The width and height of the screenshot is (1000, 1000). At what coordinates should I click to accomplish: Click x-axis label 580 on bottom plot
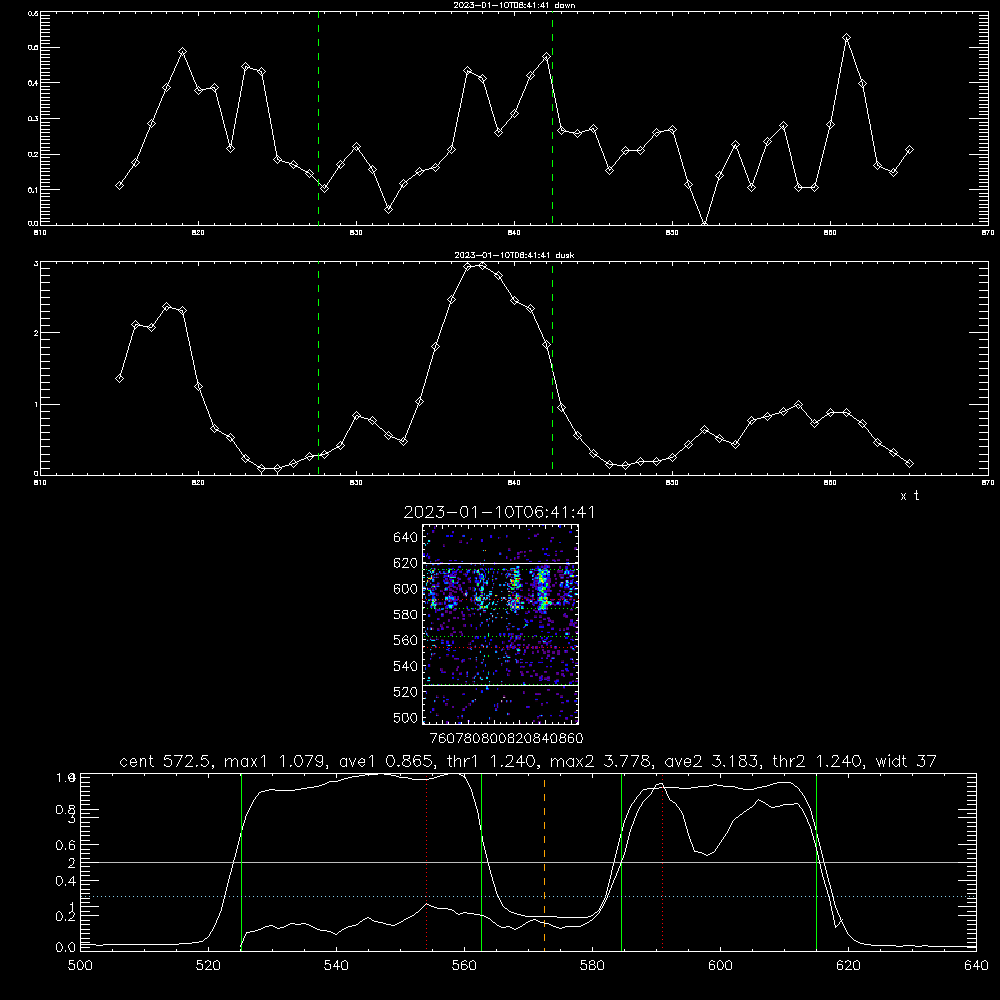click(592, 966)
